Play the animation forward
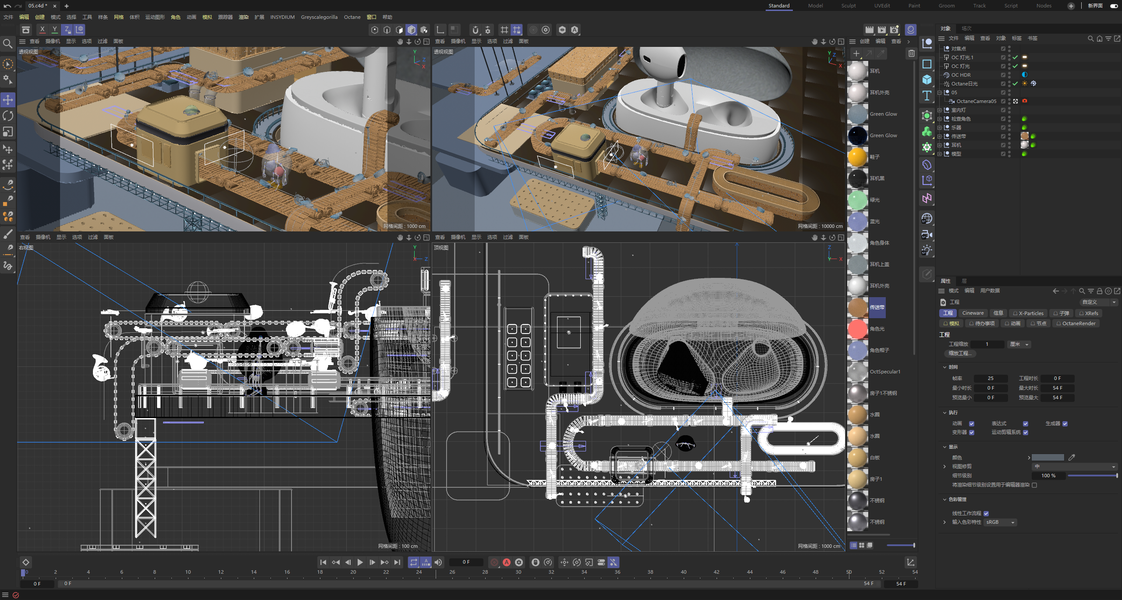1122x600 pixels. click(x=360, y=563)
